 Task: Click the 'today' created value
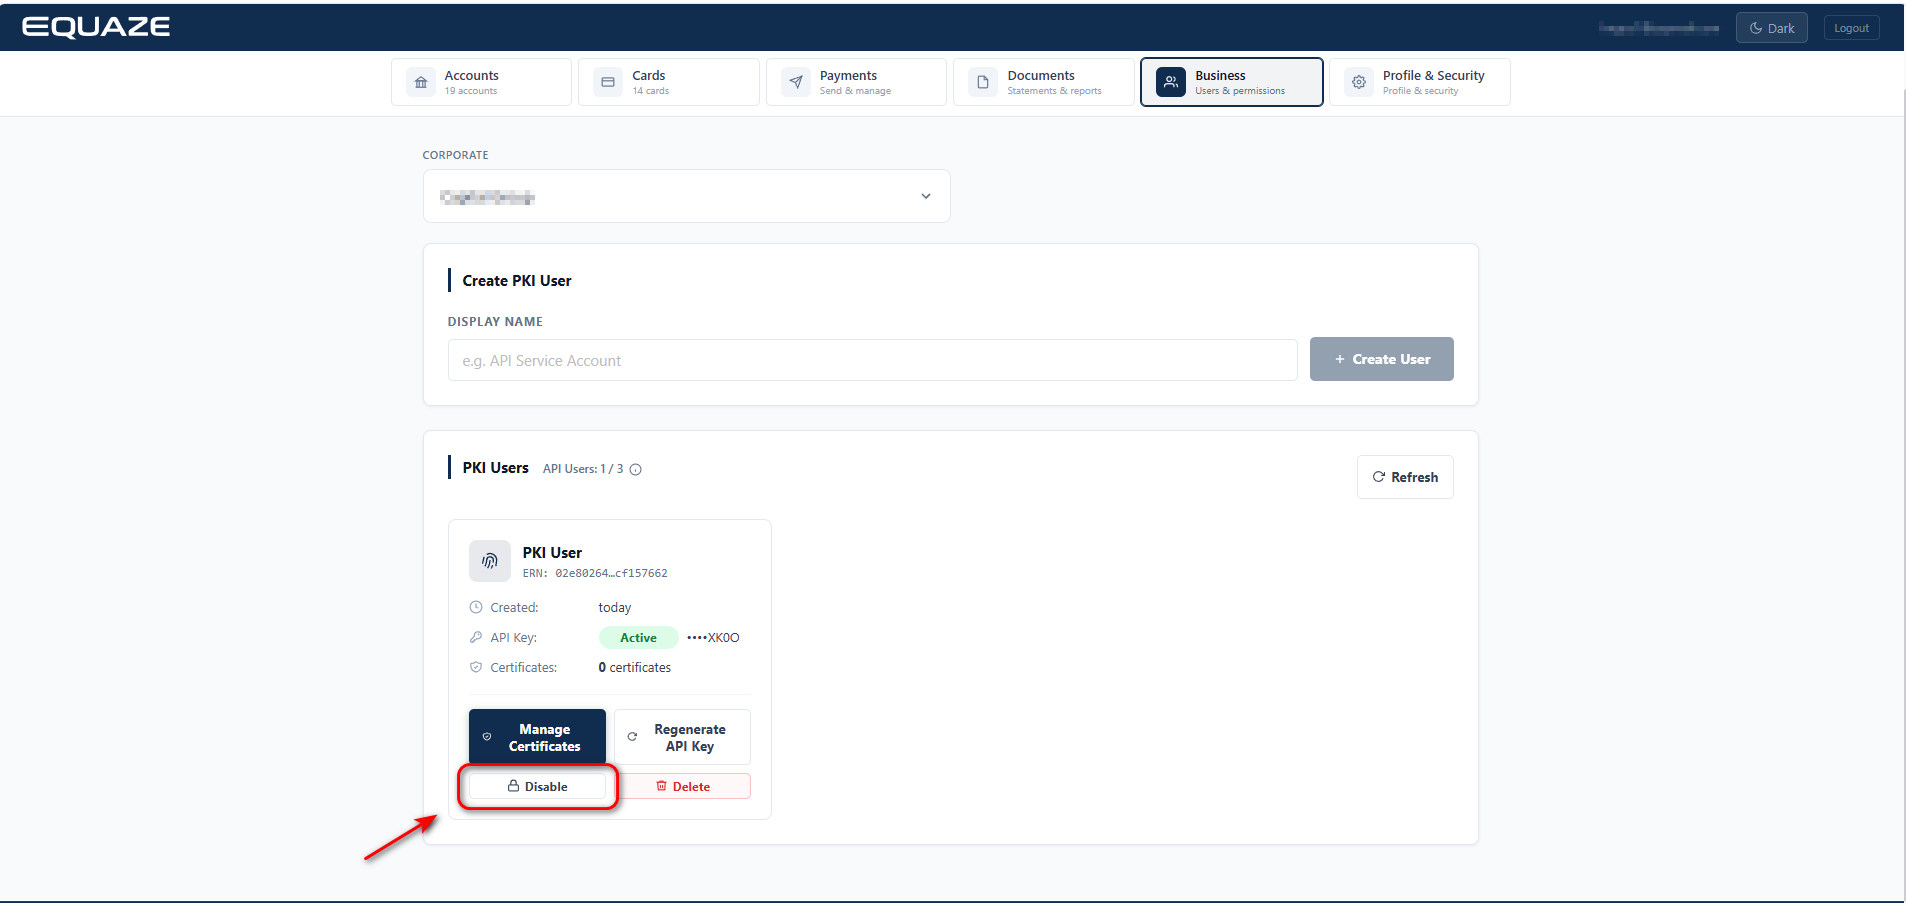[x=615, y=607]
